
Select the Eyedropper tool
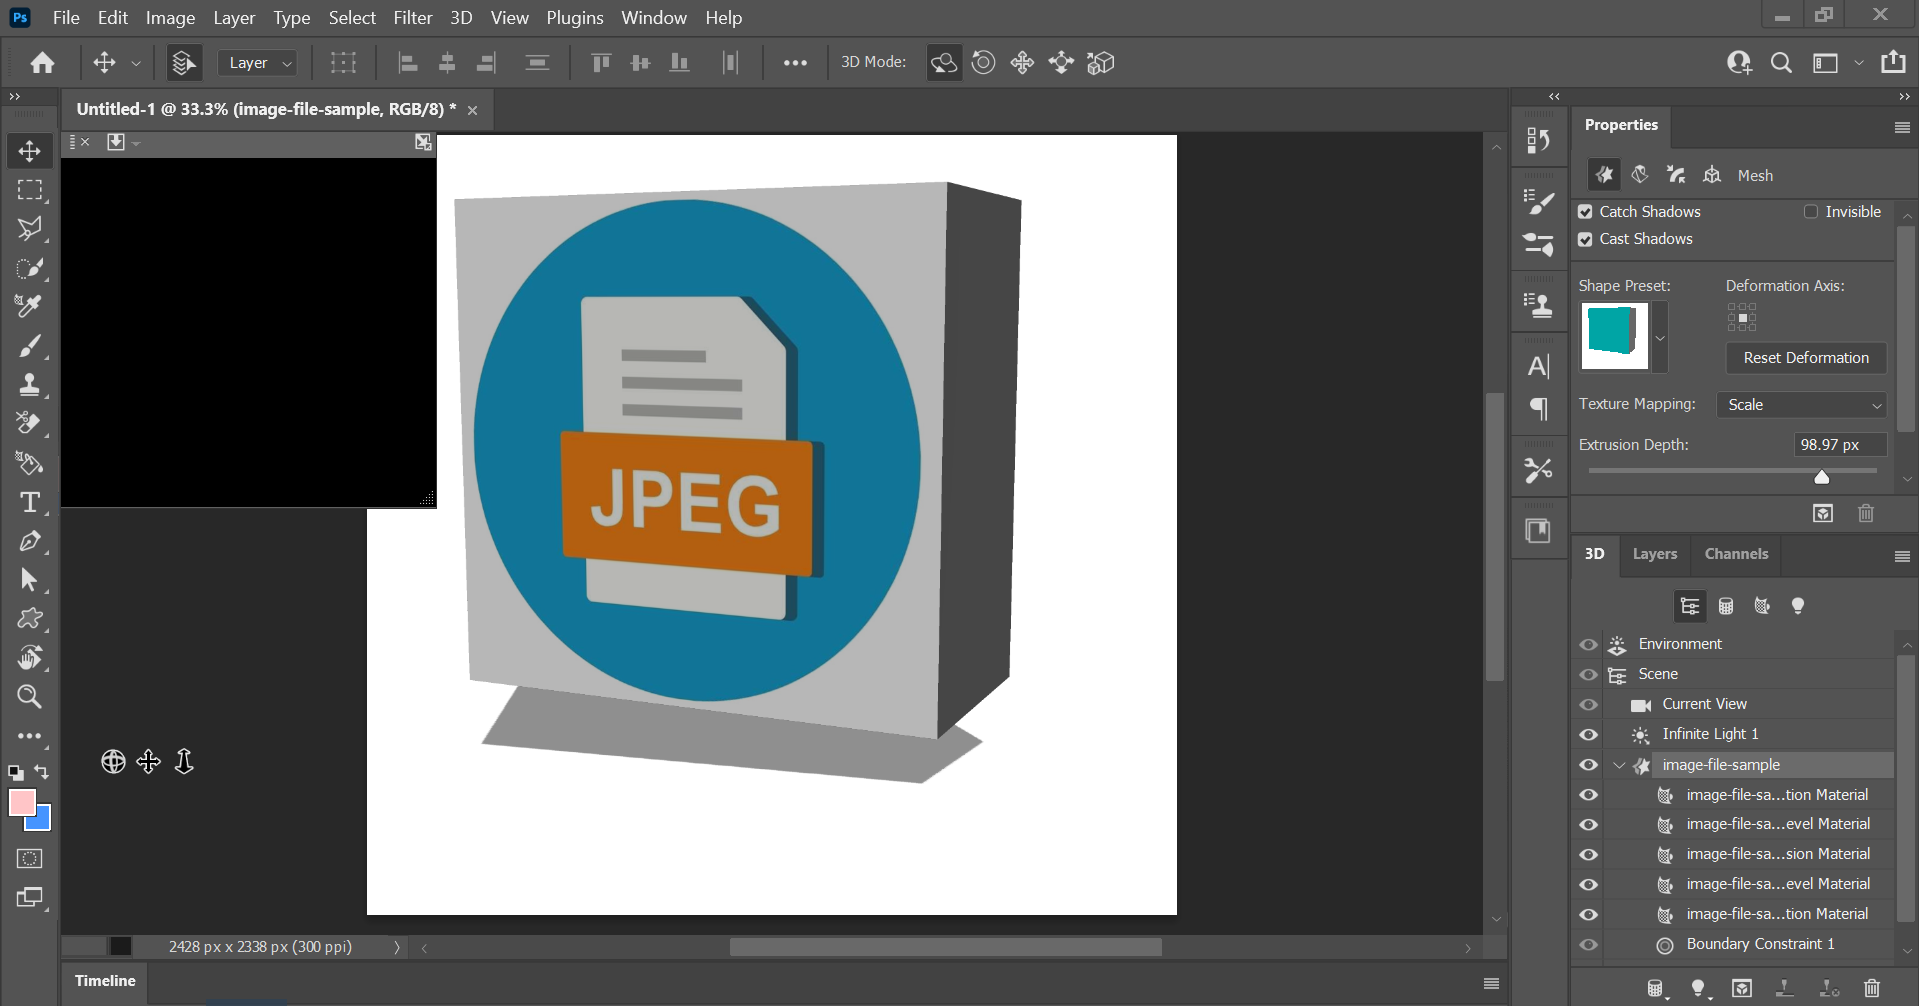click(x=30, y=306)
